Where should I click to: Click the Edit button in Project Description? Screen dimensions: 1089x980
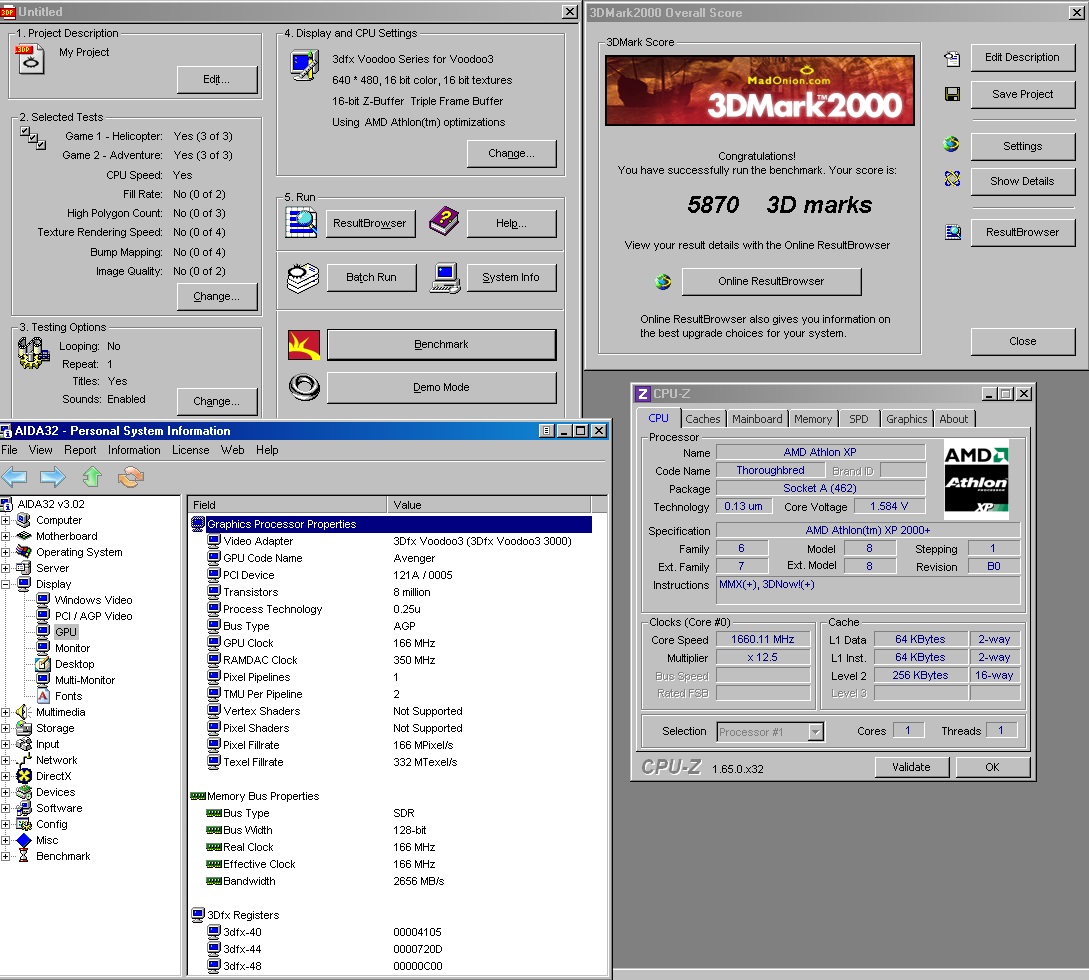[x=216, y=80]
